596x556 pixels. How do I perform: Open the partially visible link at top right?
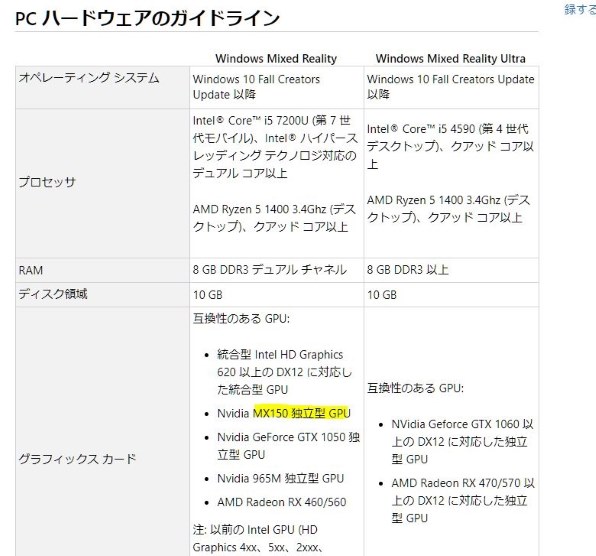click(x=580, y=10)
